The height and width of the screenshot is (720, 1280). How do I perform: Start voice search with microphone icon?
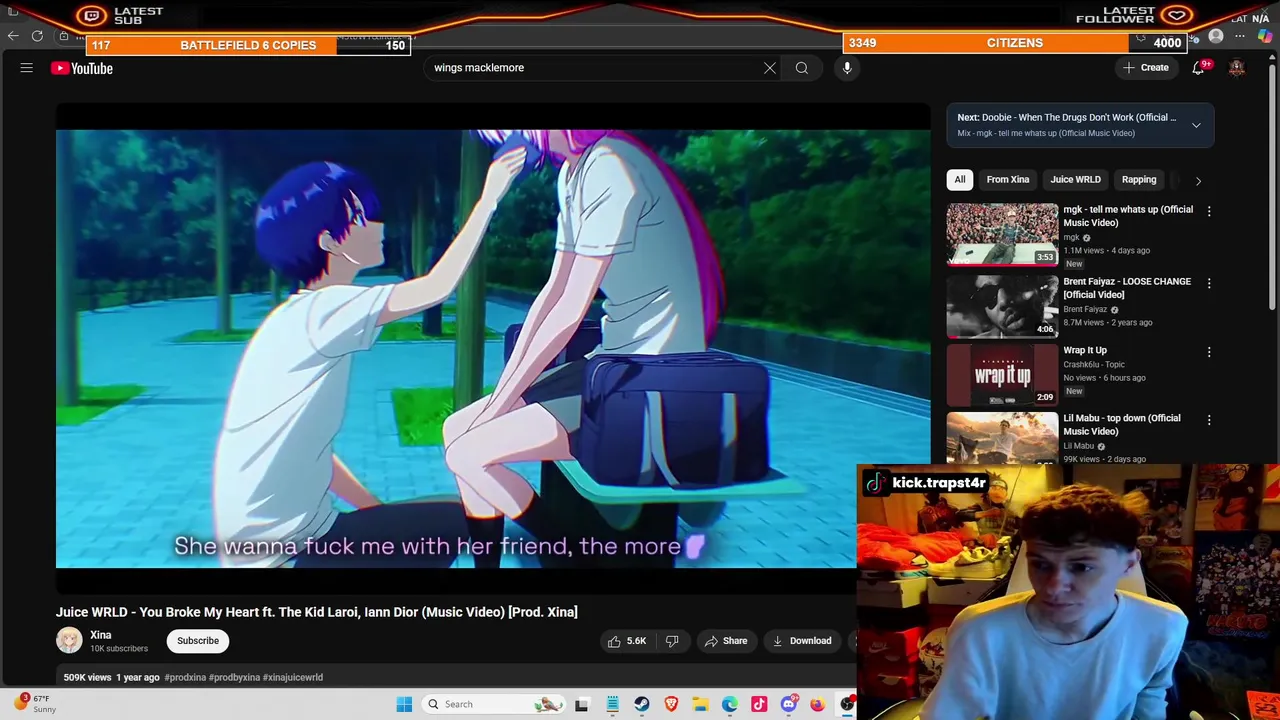tap(847, 68)
